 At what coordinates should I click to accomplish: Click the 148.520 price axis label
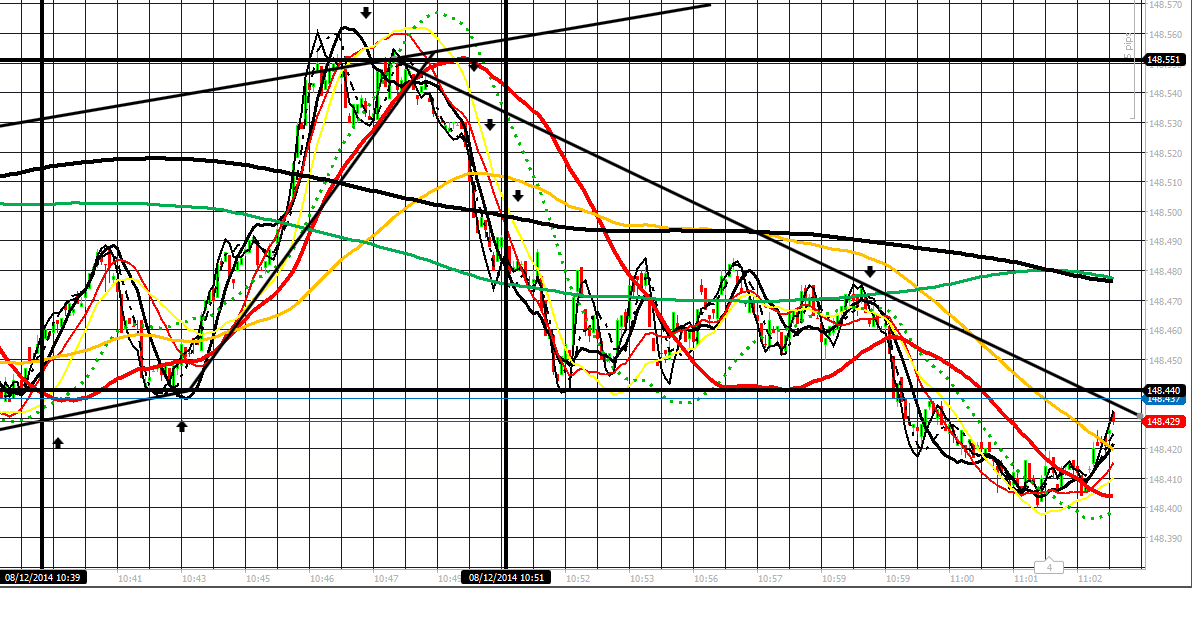pyautogui.click(x=1165, y=154)
